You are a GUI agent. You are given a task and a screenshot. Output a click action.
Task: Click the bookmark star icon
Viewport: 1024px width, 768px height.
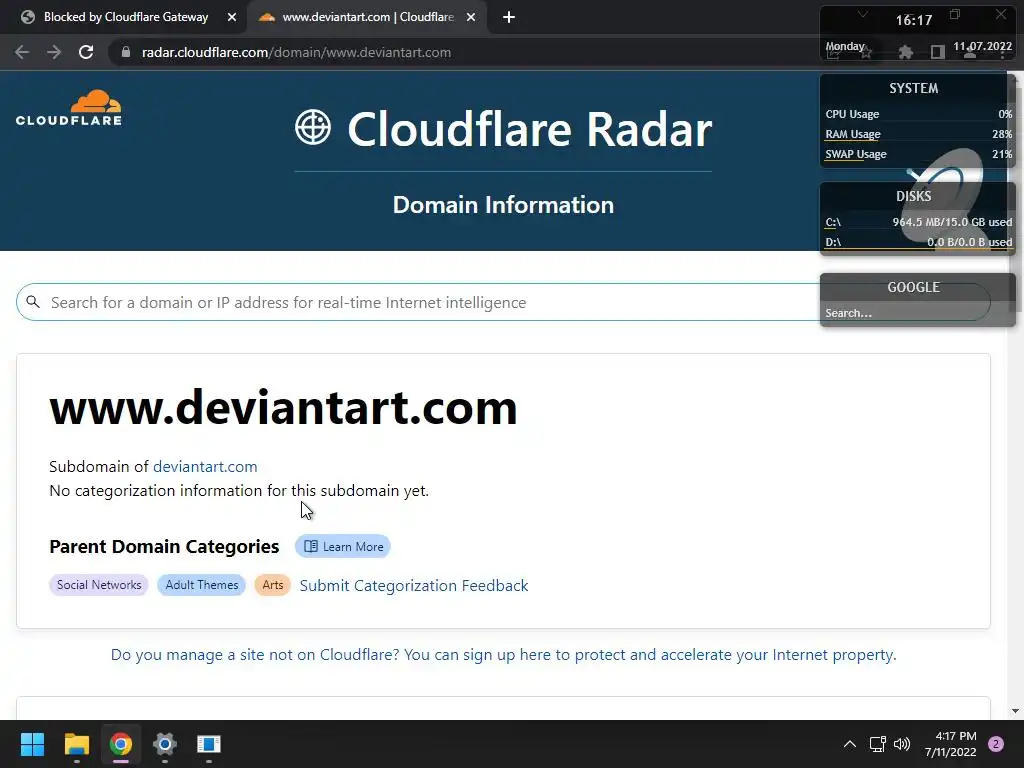[x=867, y=52]
